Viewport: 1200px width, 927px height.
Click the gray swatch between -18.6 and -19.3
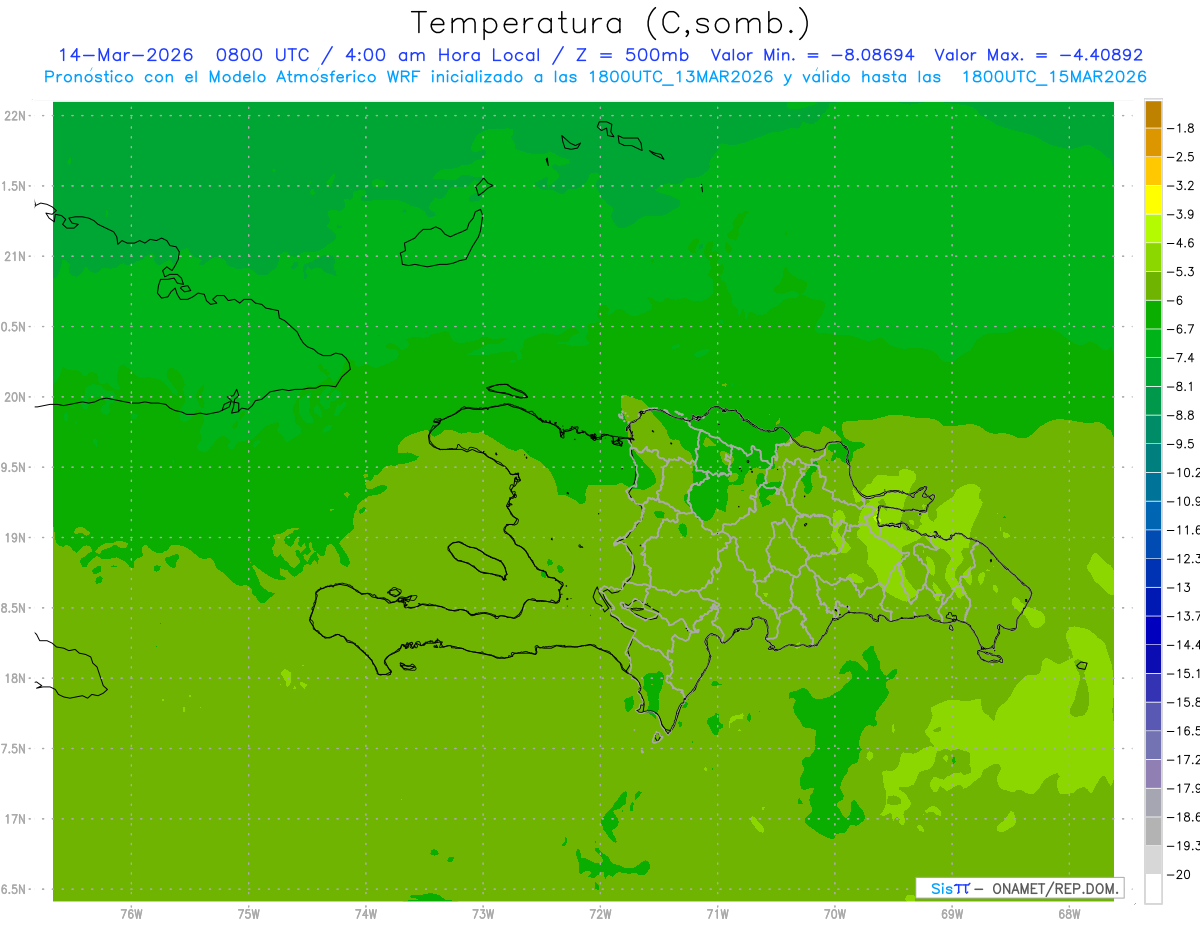pos(1153,831)
